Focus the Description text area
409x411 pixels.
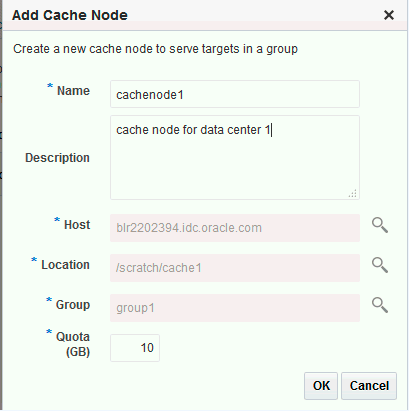(235, 157)
